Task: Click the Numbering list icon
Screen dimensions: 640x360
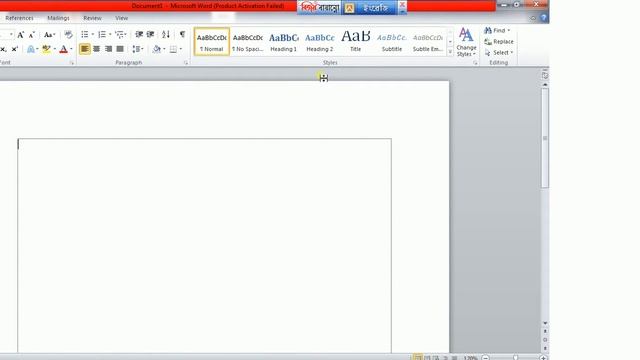Action: [102, 35]
